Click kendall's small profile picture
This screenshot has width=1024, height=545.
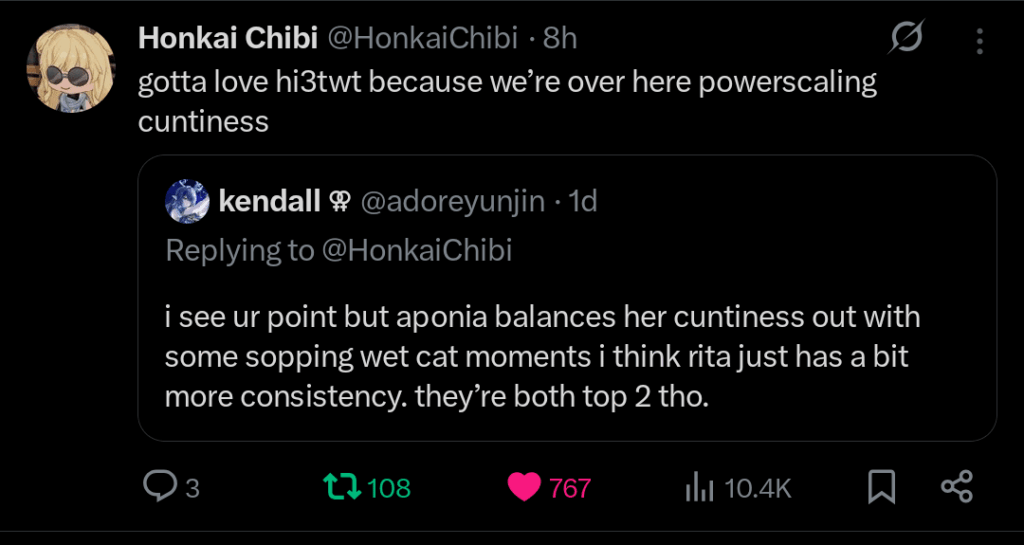pyautogui.click(x=187, y=201)
